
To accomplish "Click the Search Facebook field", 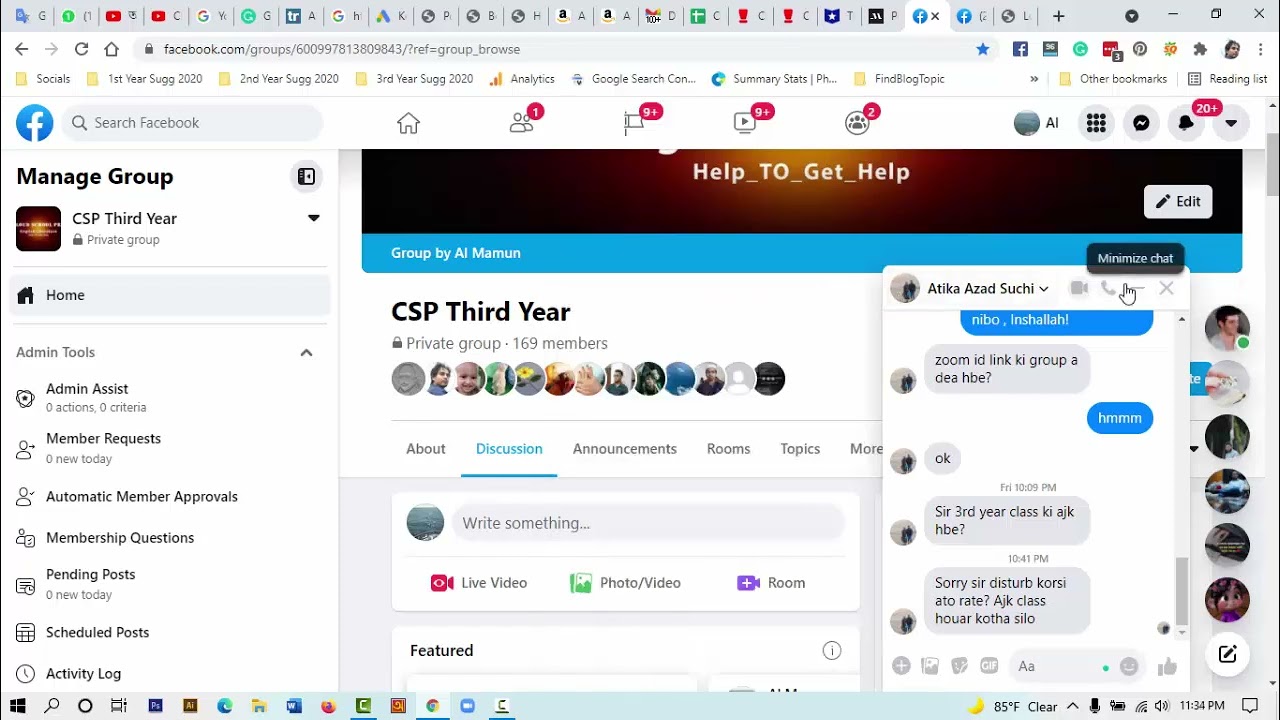I will (192, 123).
